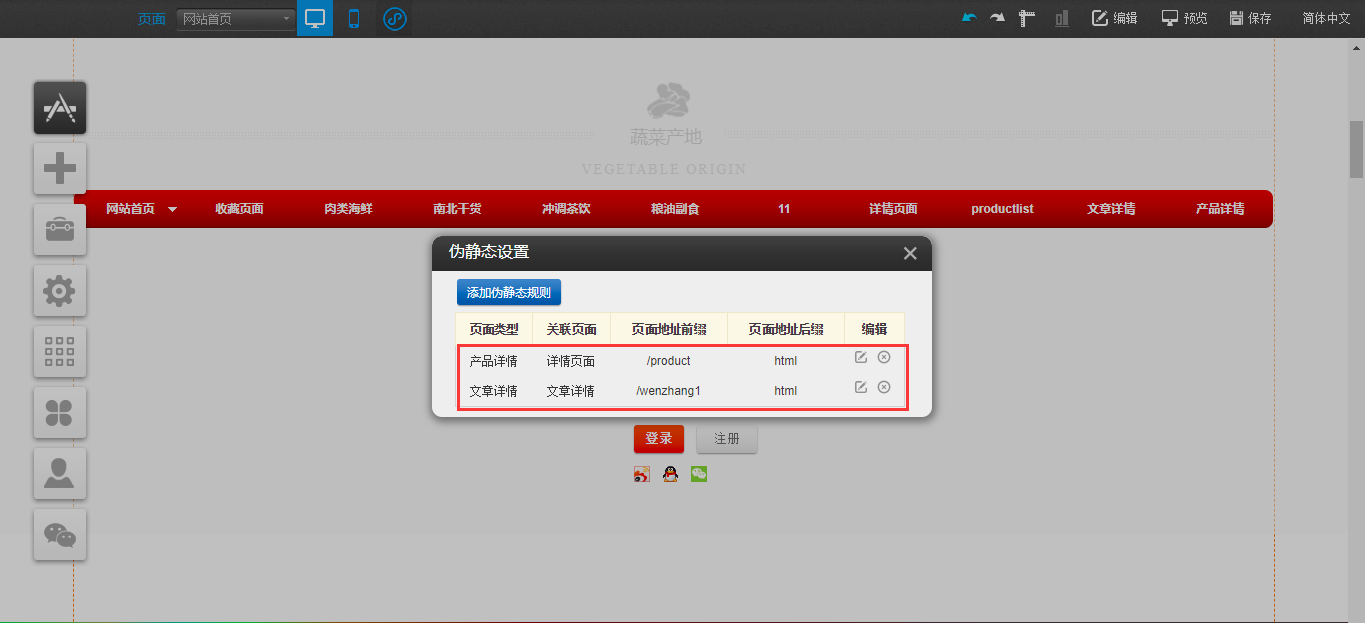Click the vertical page scrollbar
Image resolution: width=1365 pixels, height=623 pixels.
point(1356,148)
